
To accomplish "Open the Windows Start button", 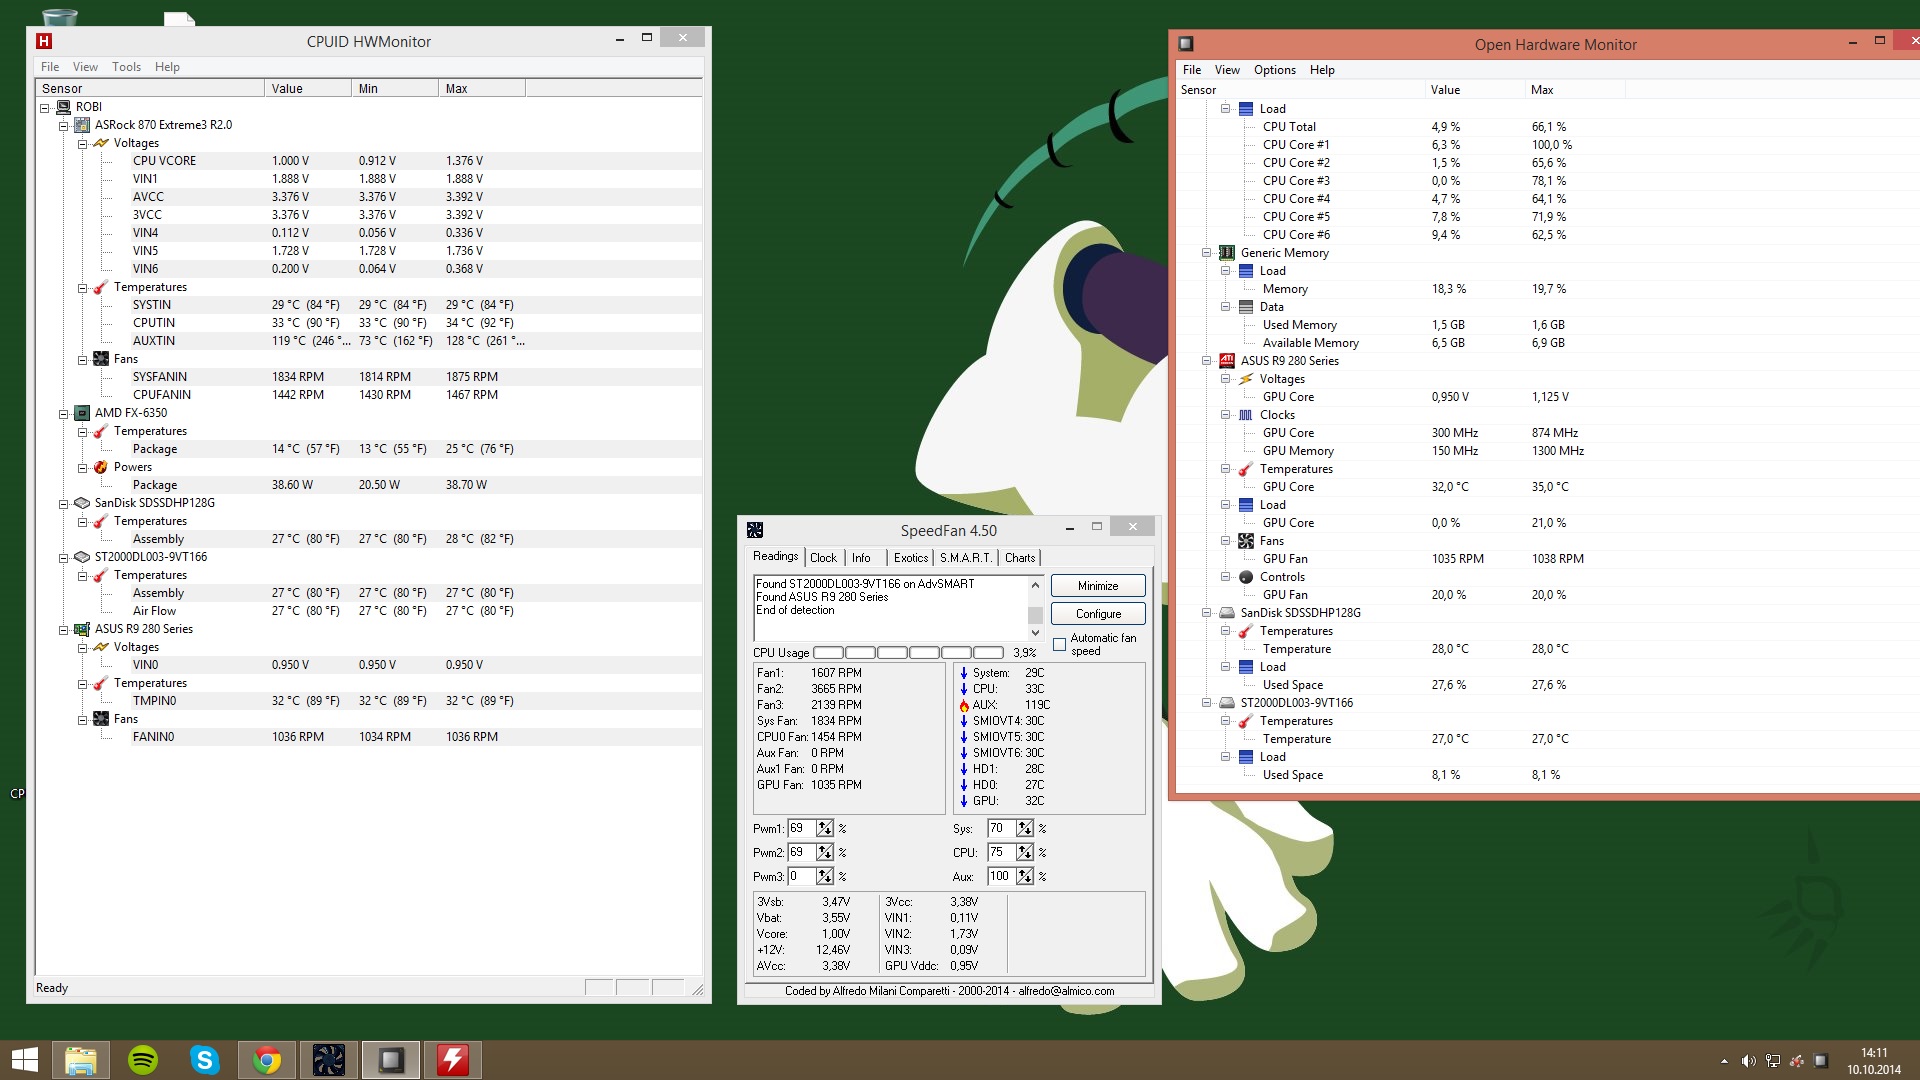I will [24, 1060].
